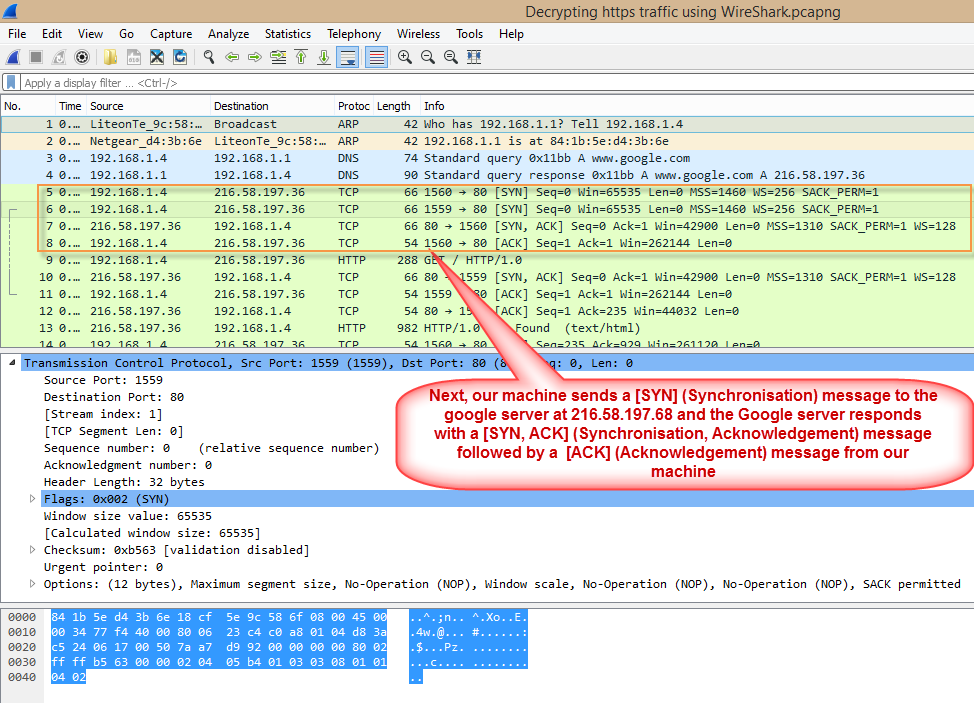This screenshot has width=974, height=703.
Task: Sort packets by the No. column header
Action: click(x=28, y=106)
